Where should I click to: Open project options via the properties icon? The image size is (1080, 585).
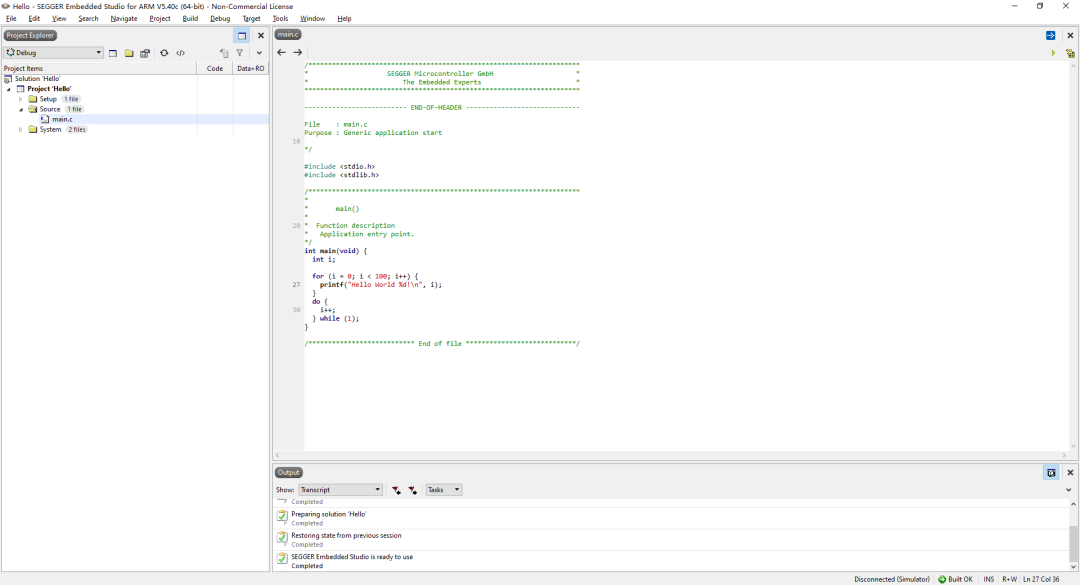click(x=145, y=53)
